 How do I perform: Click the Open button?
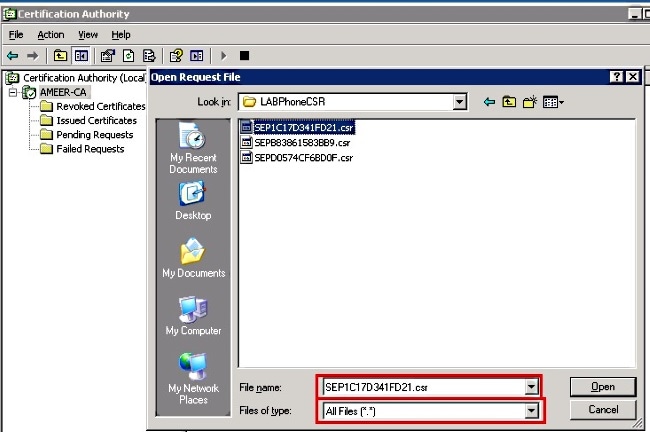click(x=603, y=387)
